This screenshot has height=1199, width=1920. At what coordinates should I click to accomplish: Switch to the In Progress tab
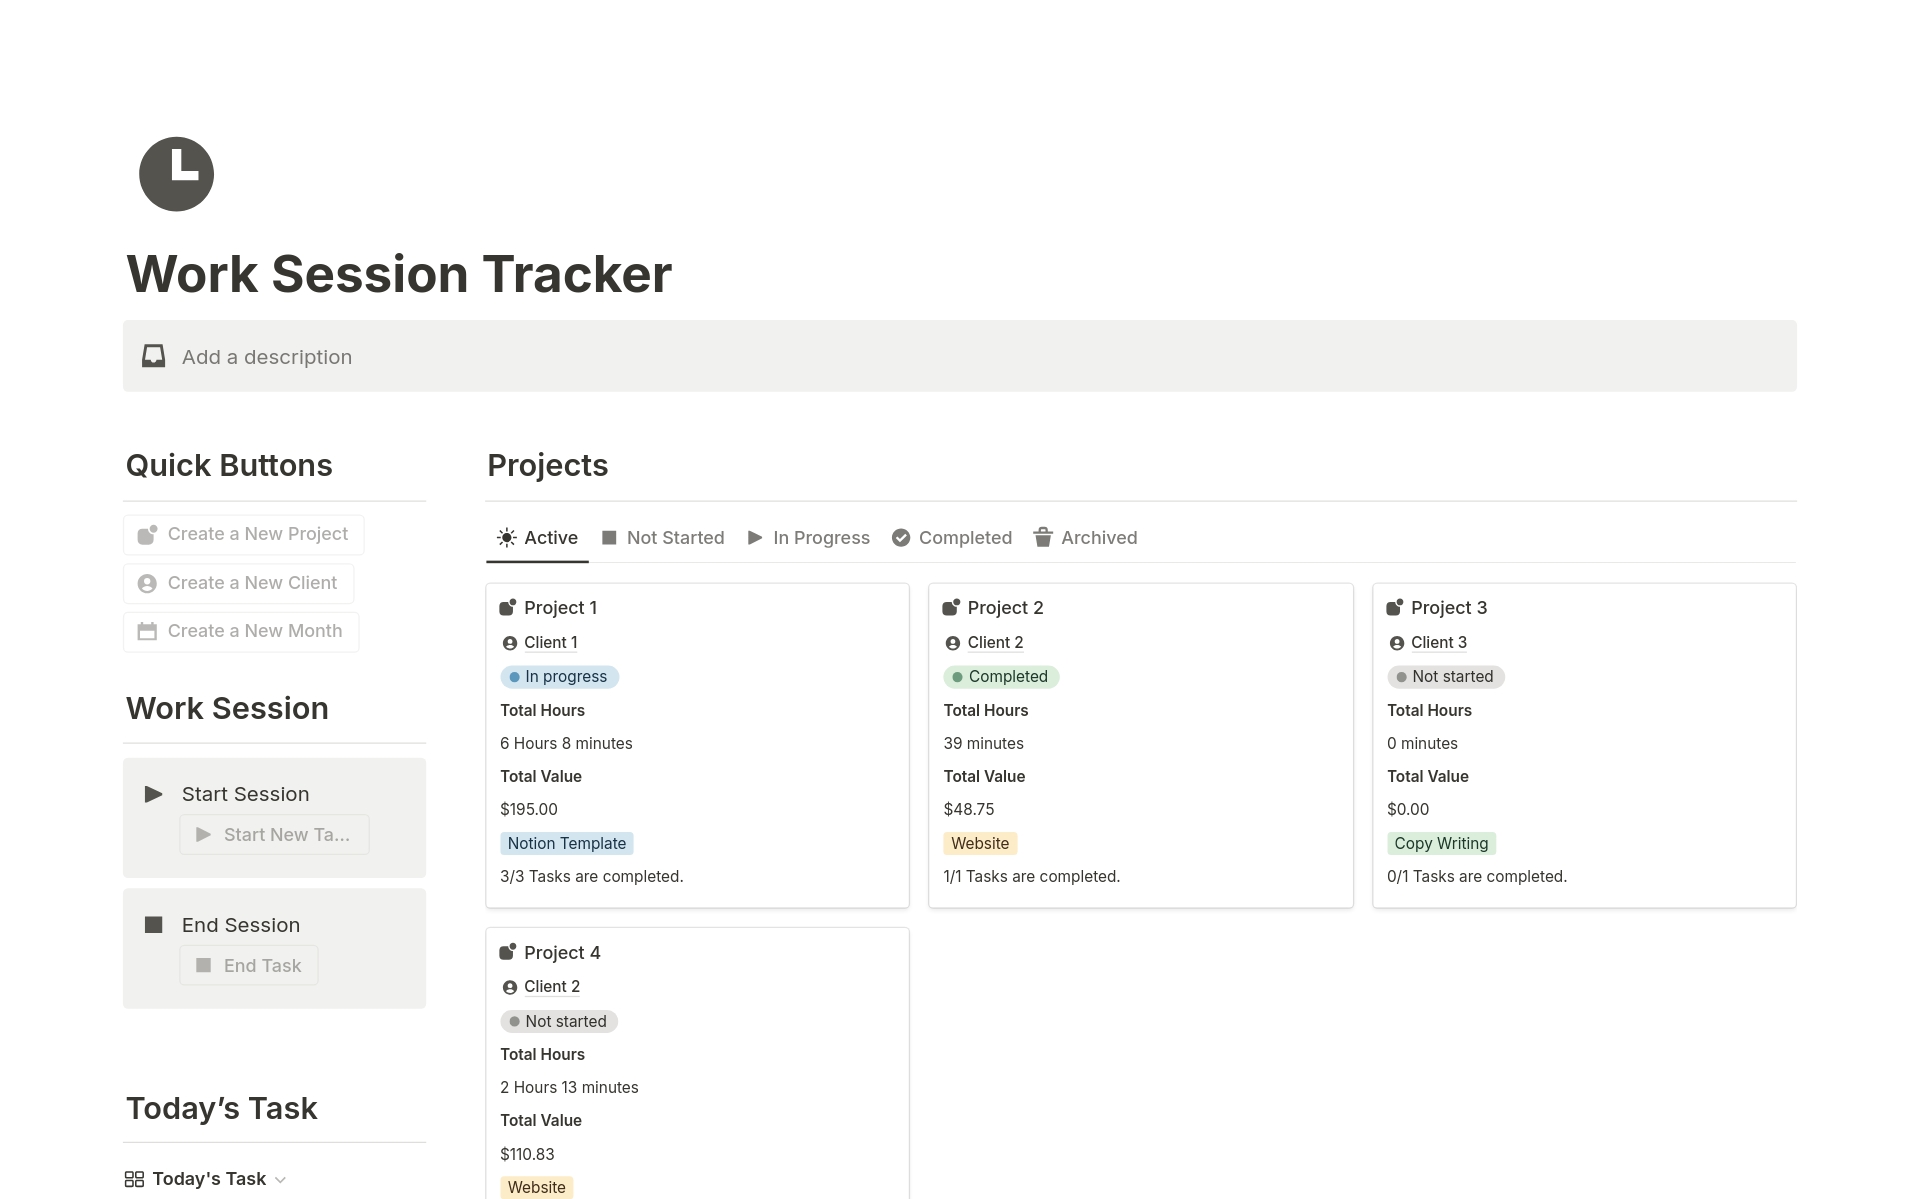821,537
